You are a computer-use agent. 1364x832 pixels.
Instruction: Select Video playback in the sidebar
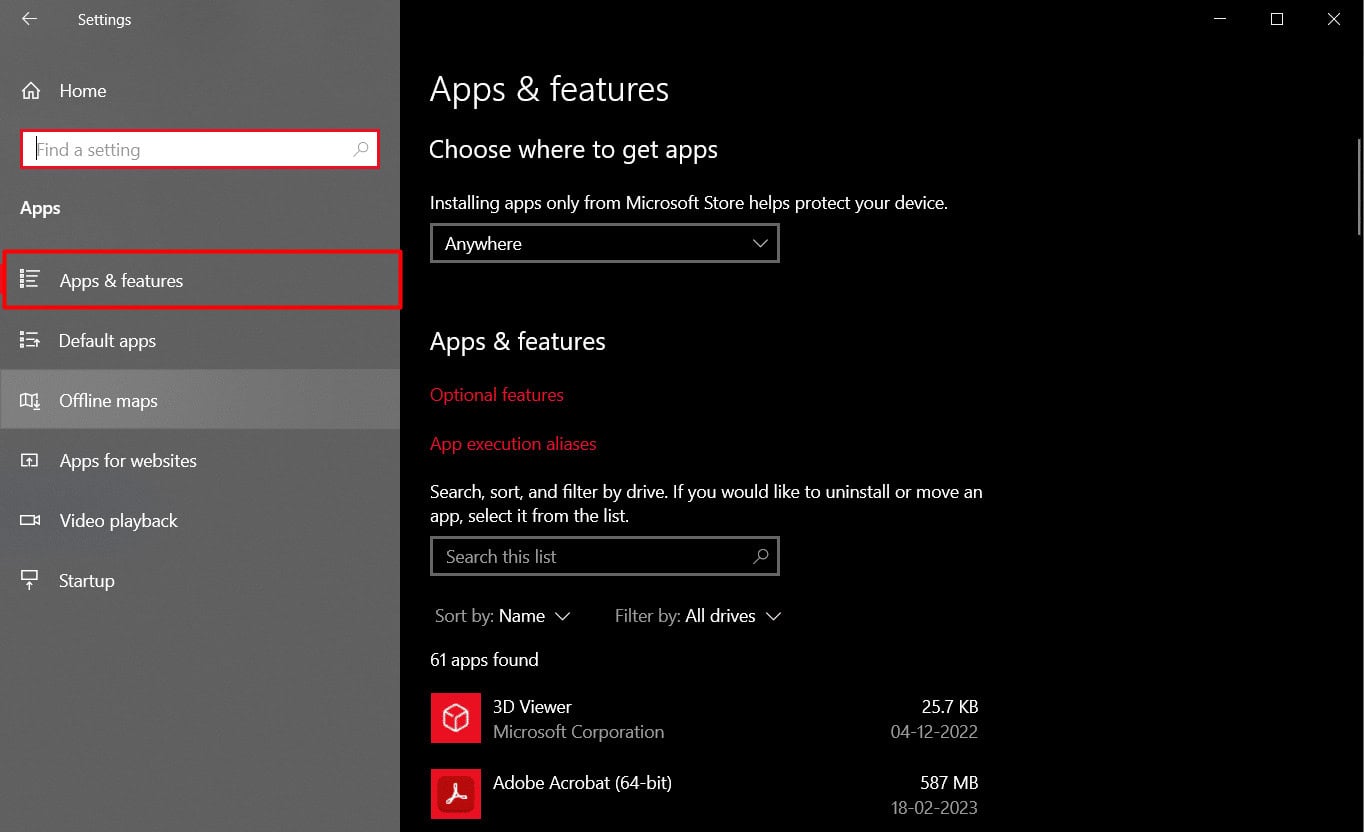point(118,520)
